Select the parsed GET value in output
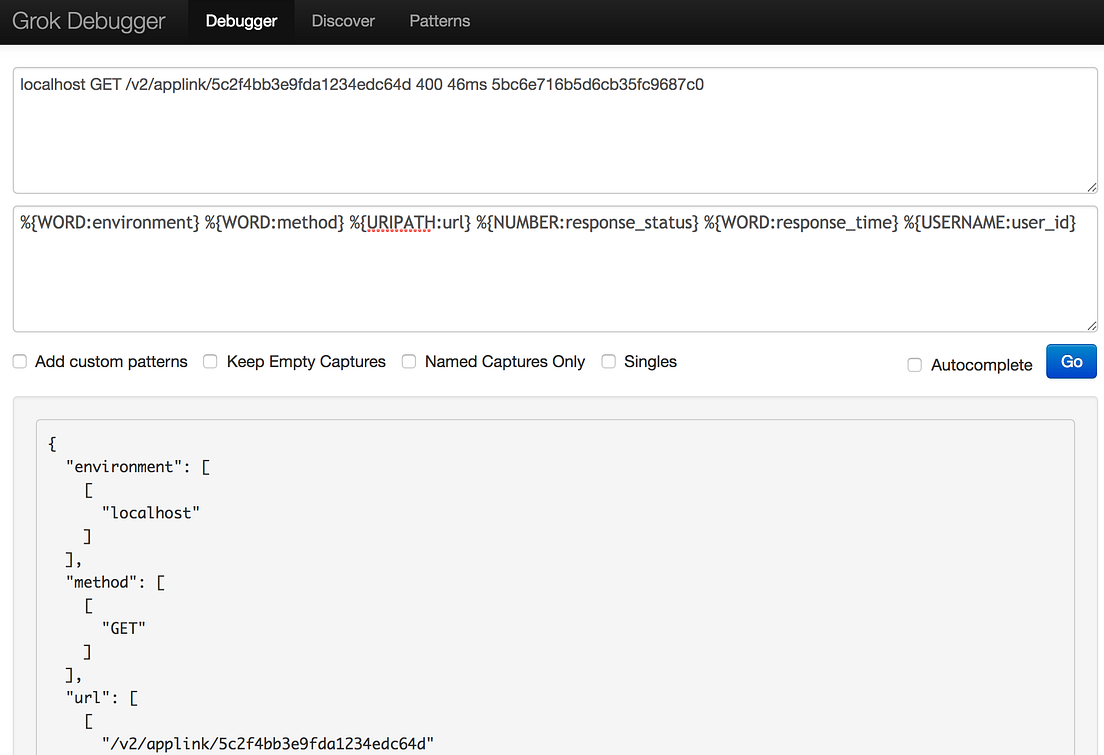 (x=125, y=627)
